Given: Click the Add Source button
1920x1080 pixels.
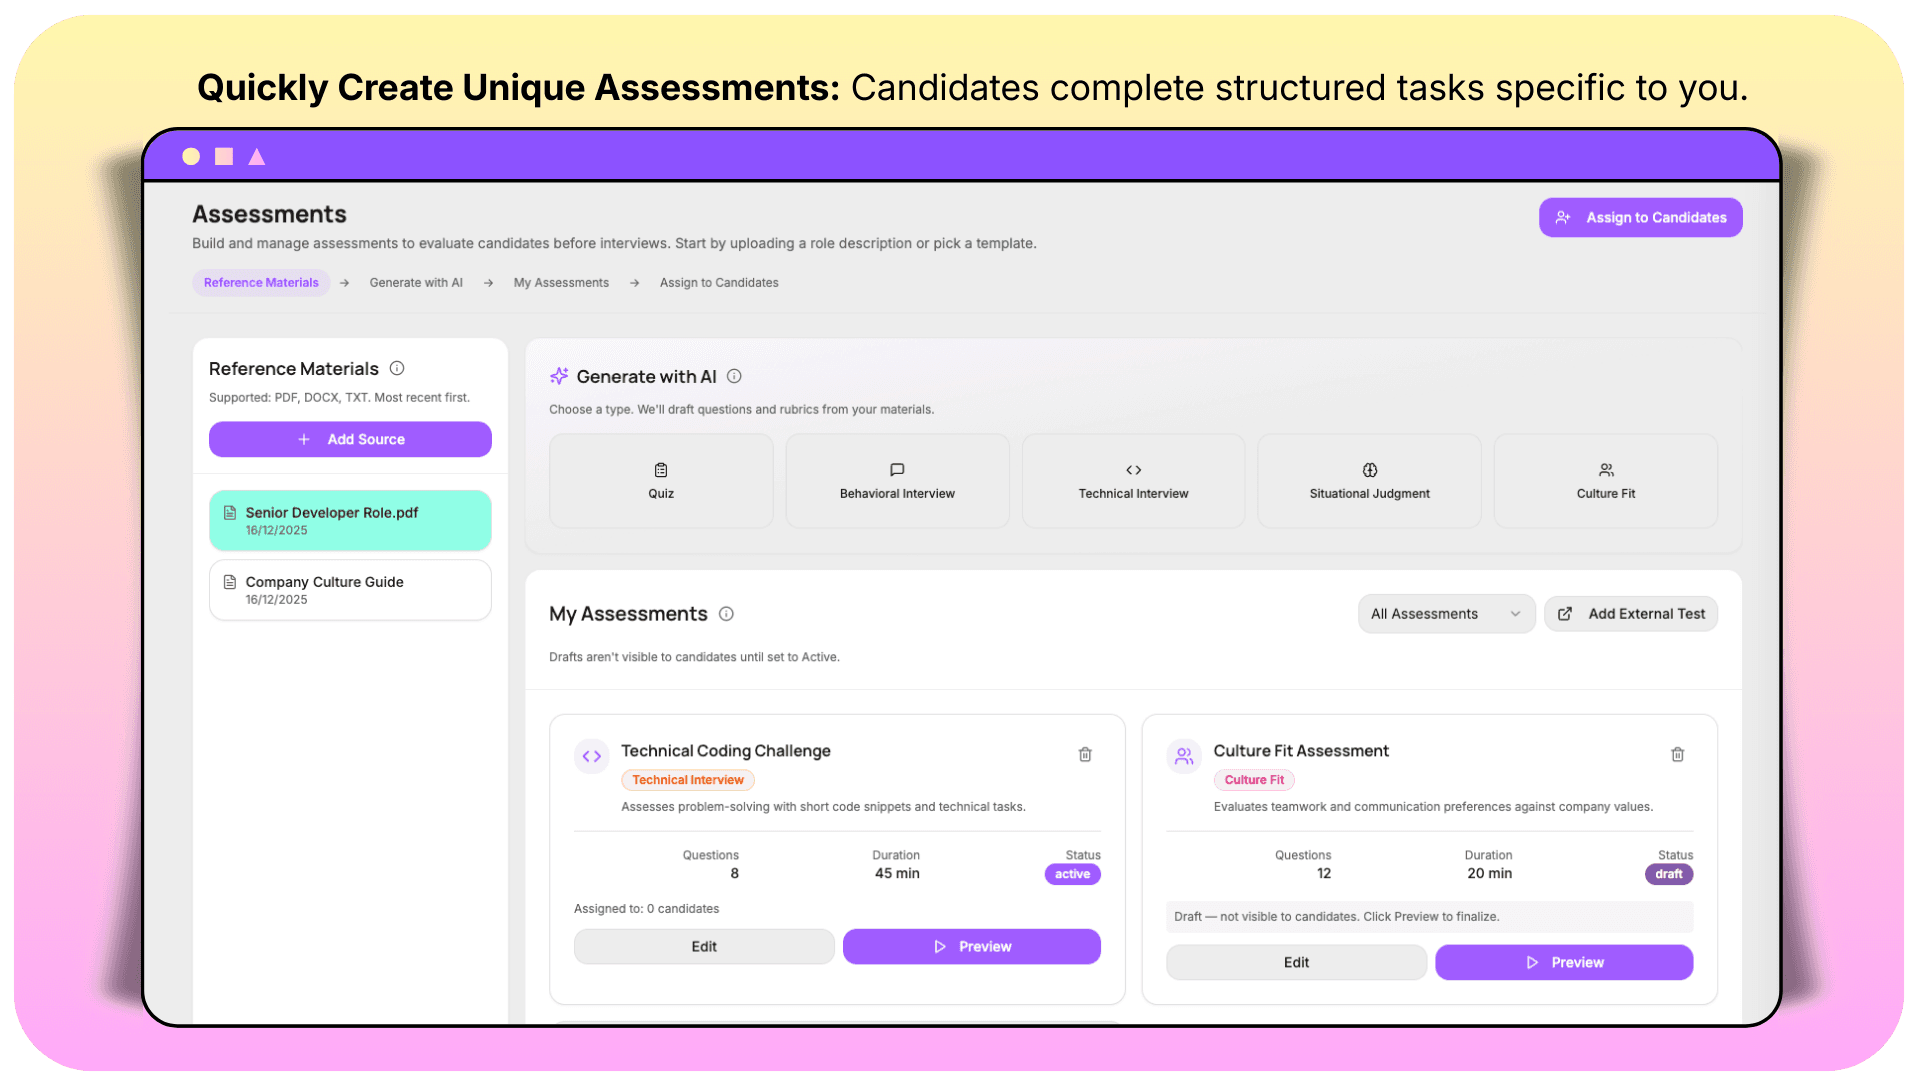Looking at the screenshot, I should 350,439.
